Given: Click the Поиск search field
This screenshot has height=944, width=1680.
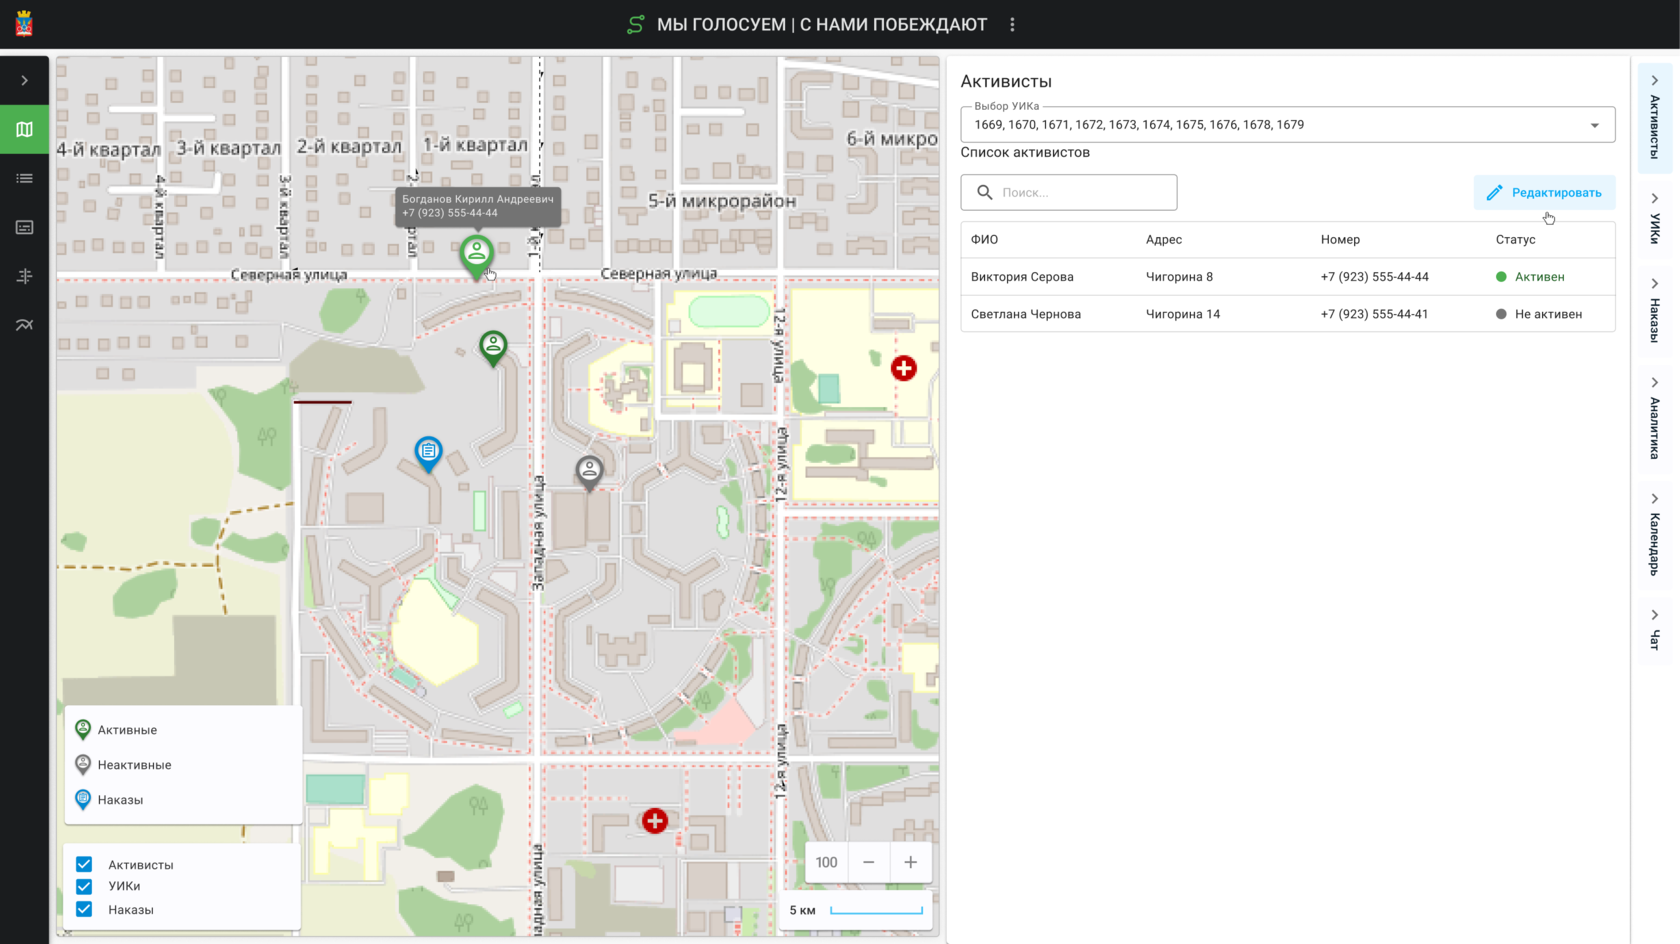Looking at the screenshot, I should [x=1069, y=192].
